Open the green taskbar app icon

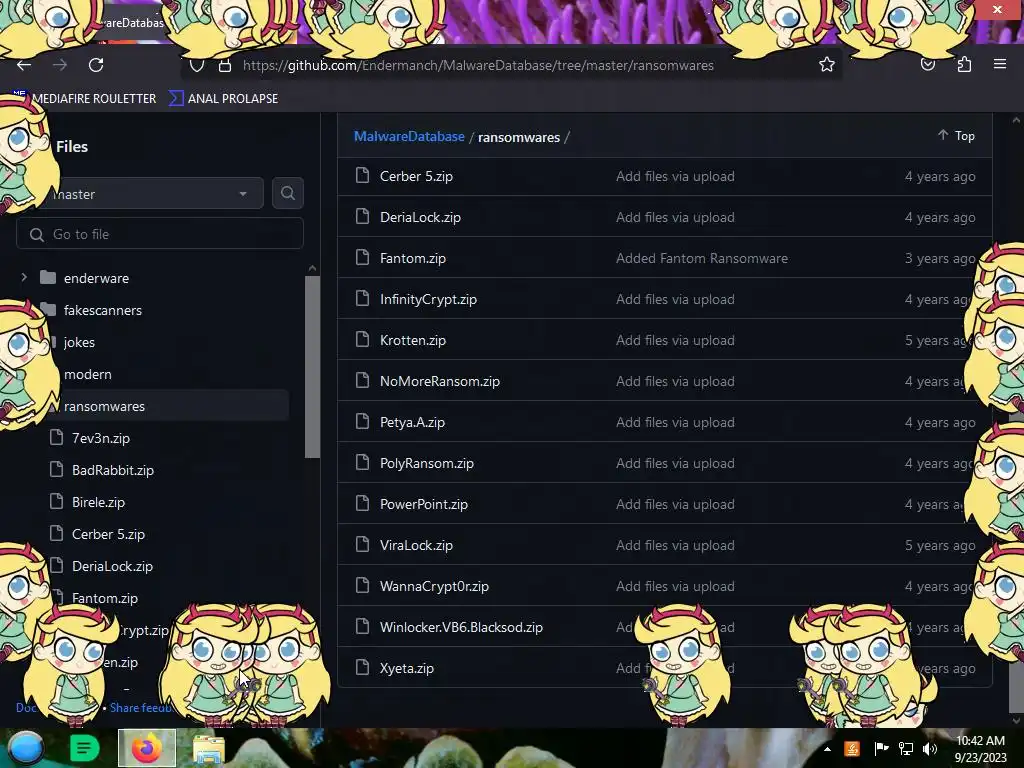point(84,748)
